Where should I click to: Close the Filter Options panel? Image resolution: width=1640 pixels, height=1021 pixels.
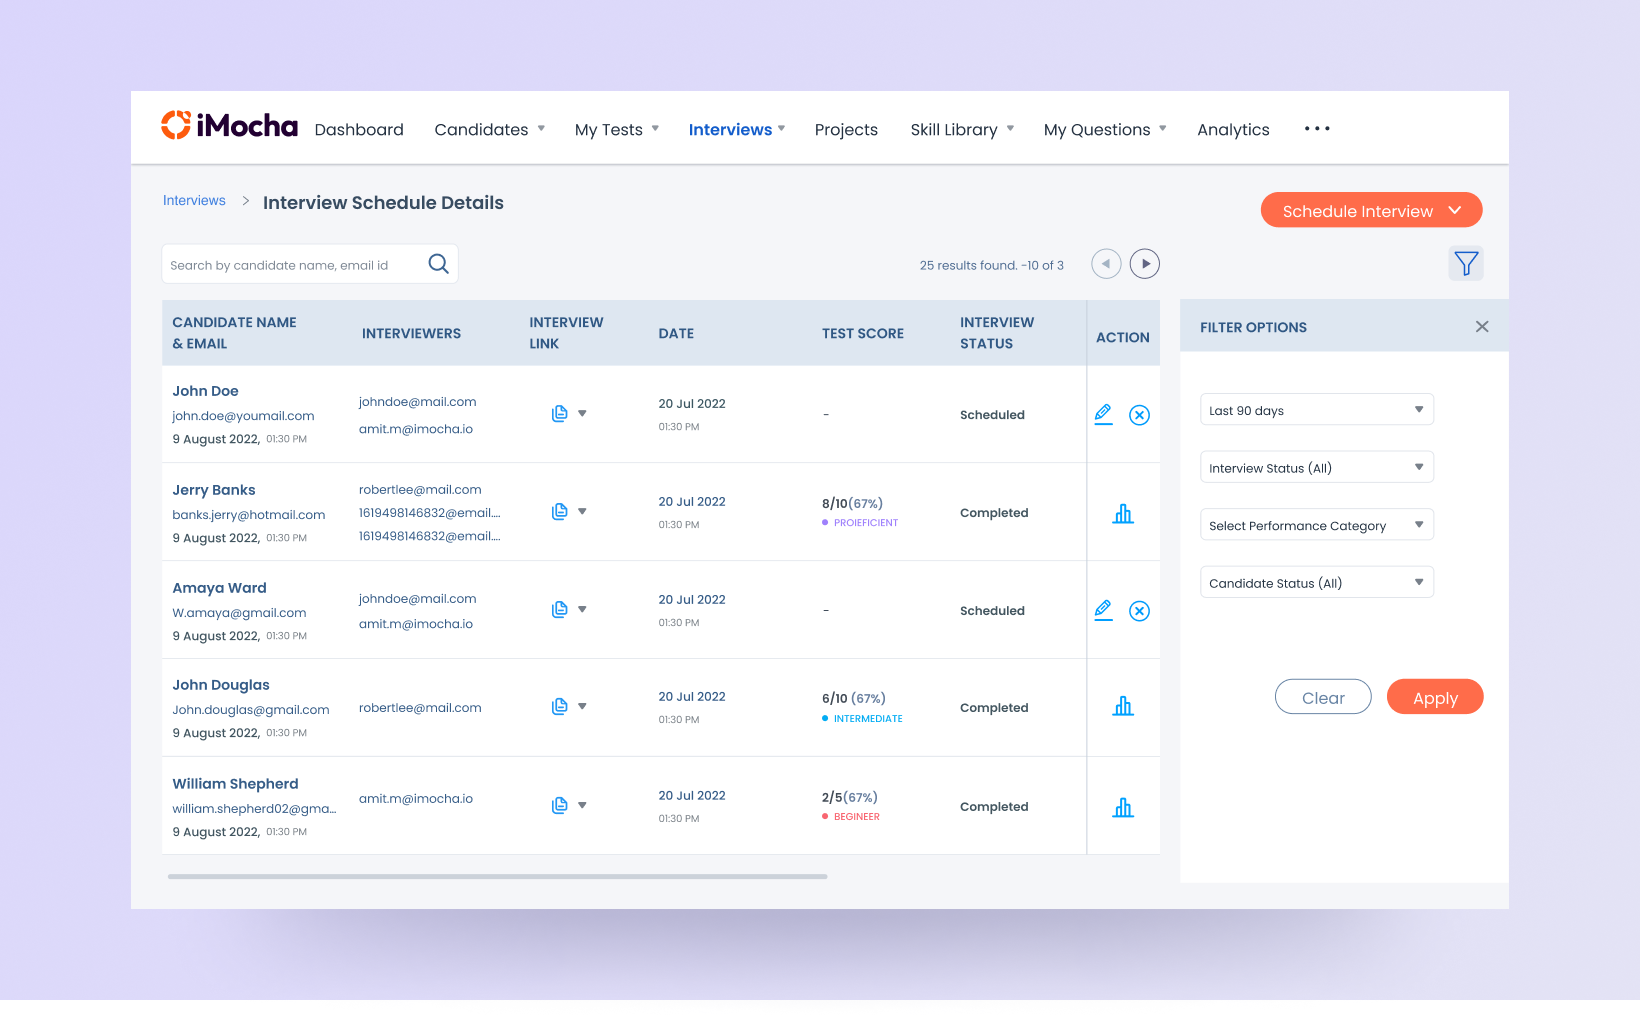pyautogui.click(x=1482, y=327)
